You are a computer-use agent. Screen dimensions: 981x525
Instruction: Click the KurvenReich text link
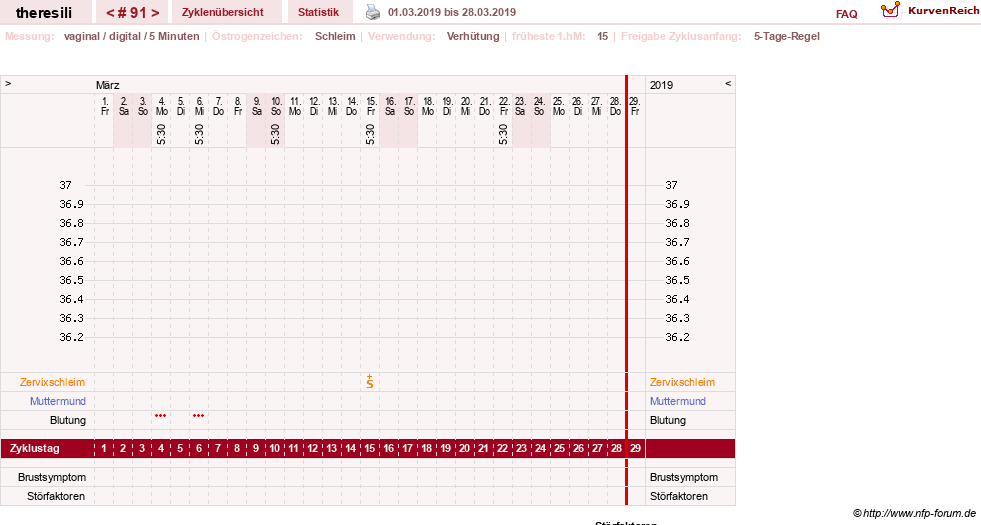pos(943,11)
